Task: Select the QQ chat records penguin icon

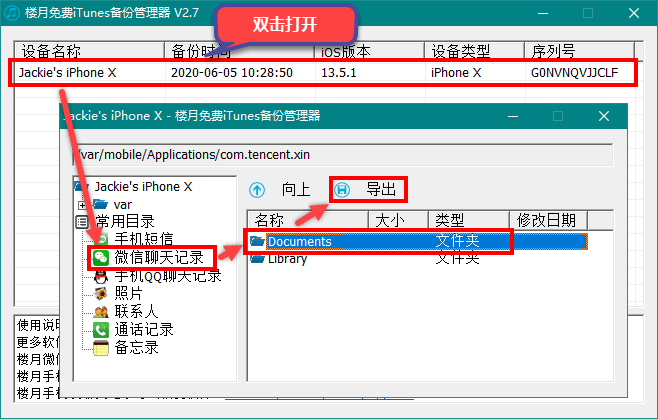Action: [x=101, y=276]
